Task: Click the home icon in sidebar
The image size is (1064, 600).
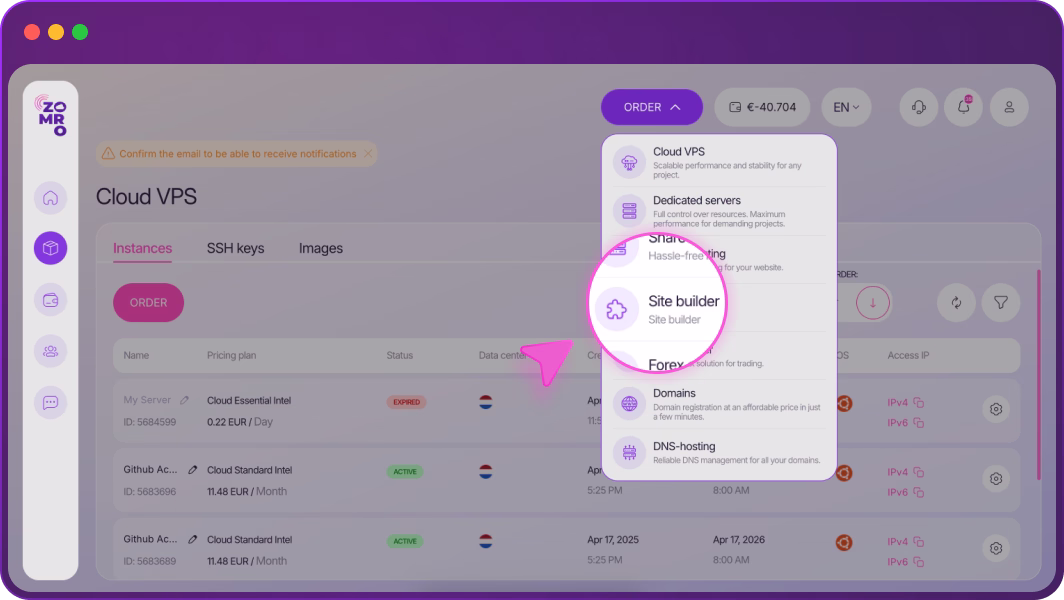Action: tap(50, 198)
